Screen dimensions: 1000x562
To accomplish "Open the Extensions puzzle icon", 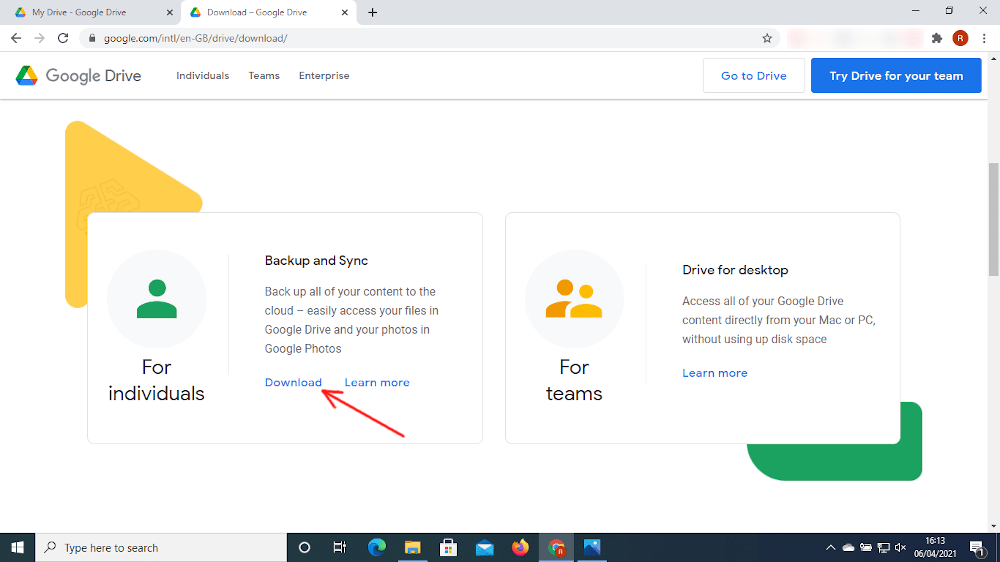I will (937, 38).
